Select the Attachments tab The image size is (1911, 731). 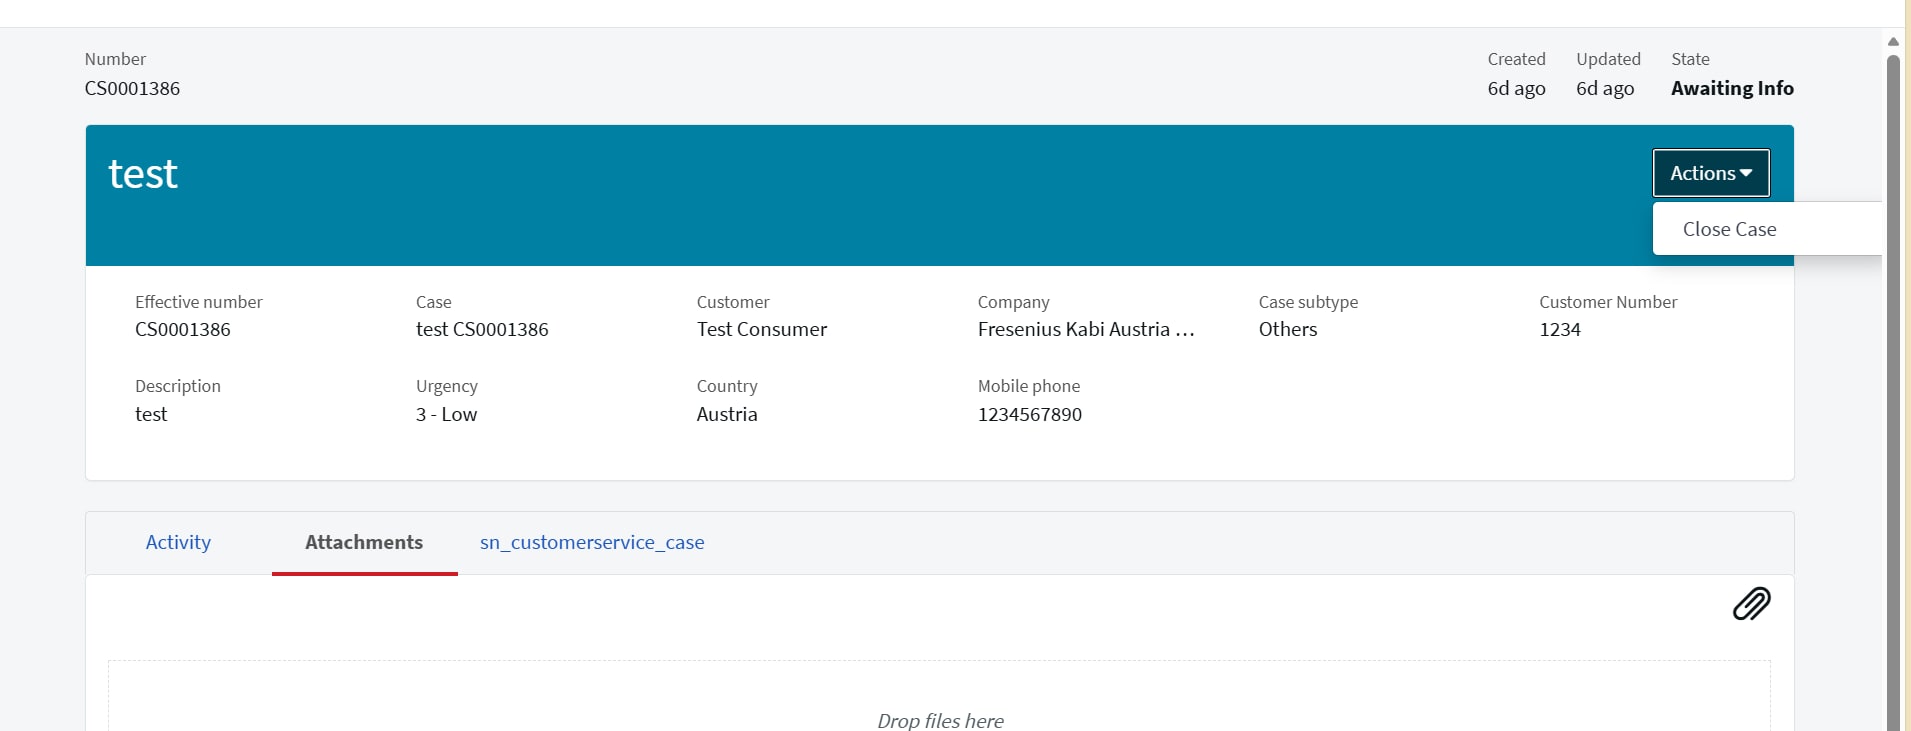coord(364,542)
